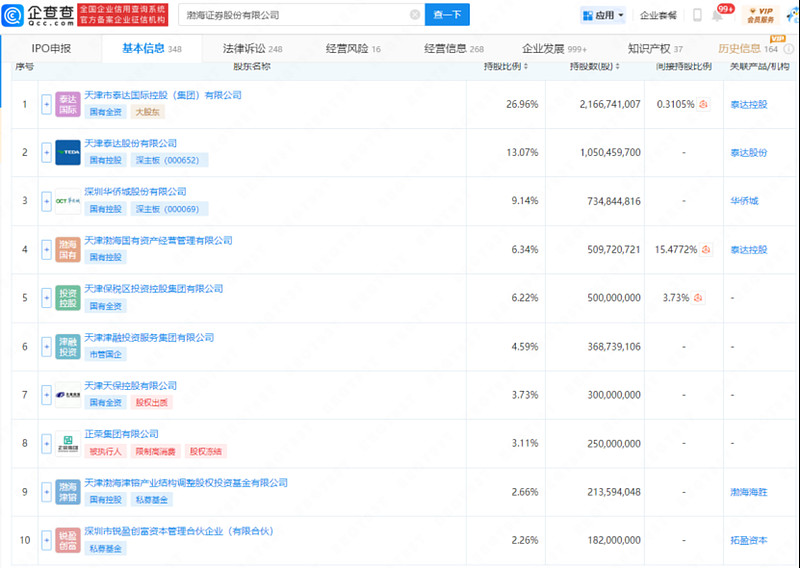The height and width of the screenshot is (568, 800).
Task: Click the 渤海国有 orange company logo
Action: (68, 250)
